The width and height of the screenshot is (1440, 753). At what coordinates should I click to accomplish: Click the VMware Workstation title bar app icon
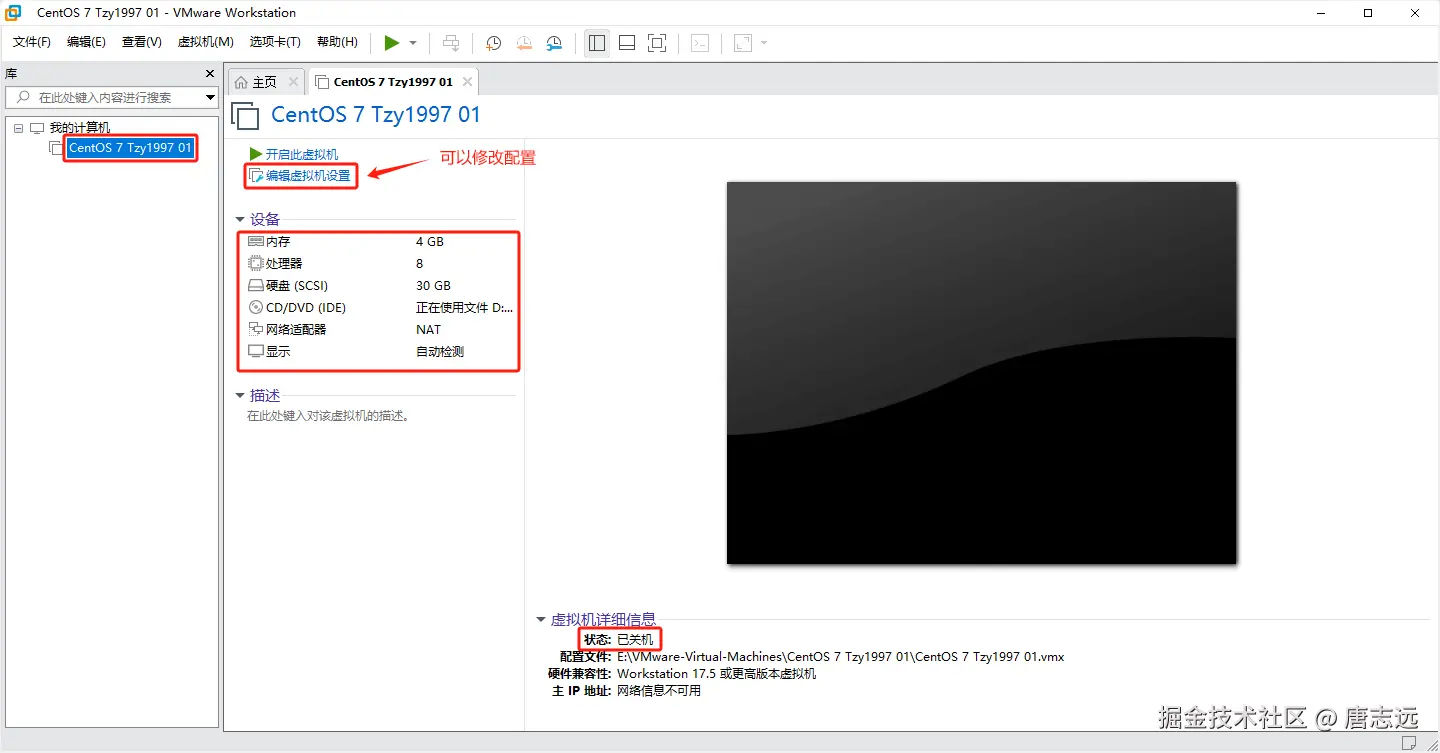(14, 13)
